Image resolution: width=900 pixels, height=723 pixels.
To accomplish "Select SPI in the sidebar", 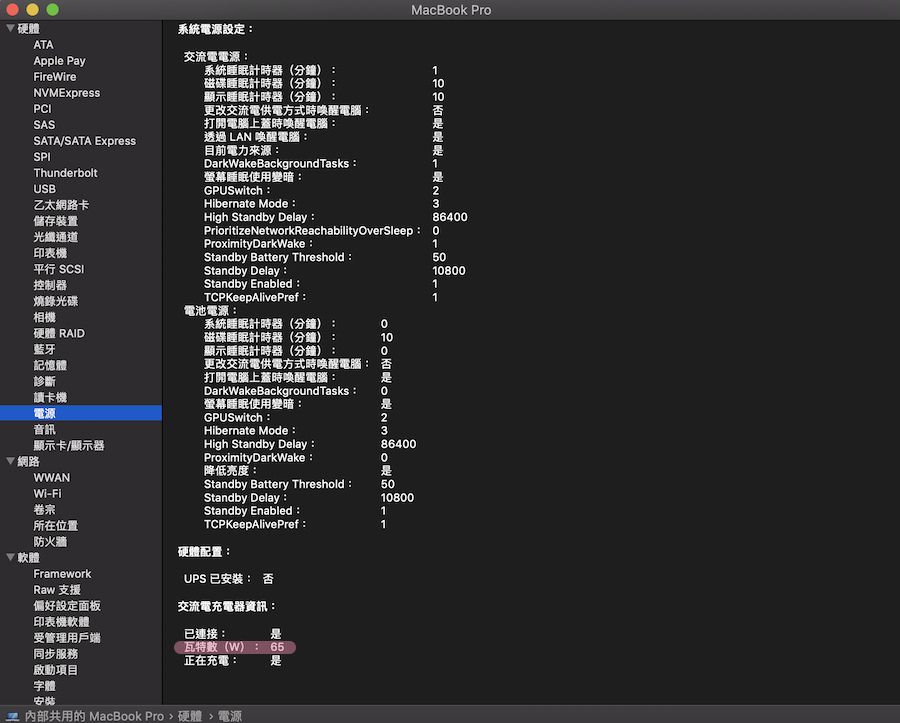I will pyautogui.click(x=42, y=157).
